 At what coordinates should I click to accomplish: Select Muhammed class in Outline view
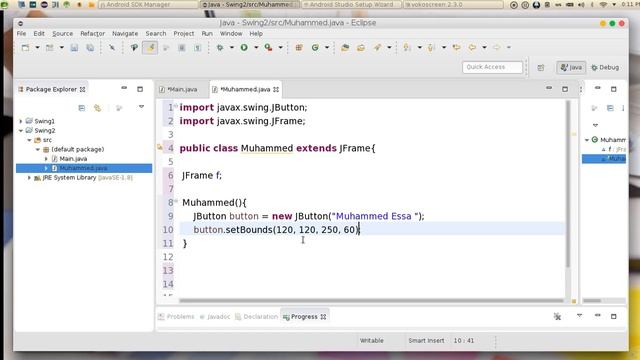tap(610, 140)
